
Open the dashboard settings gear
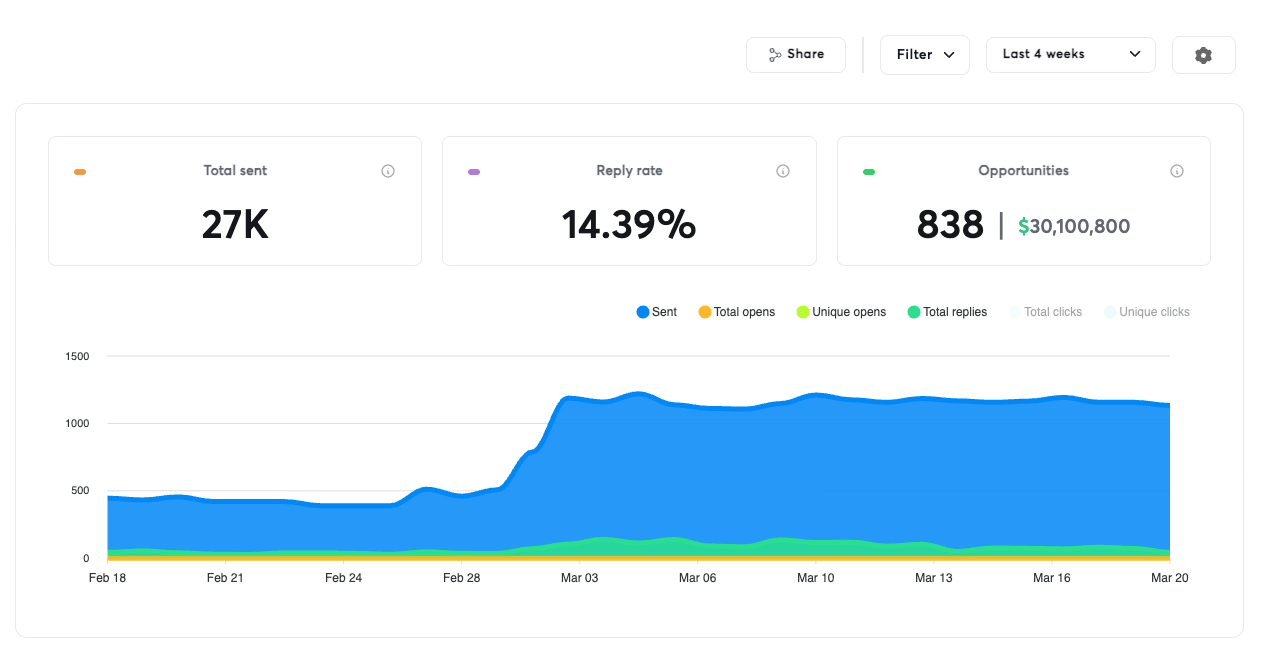tap(1203, 55)
